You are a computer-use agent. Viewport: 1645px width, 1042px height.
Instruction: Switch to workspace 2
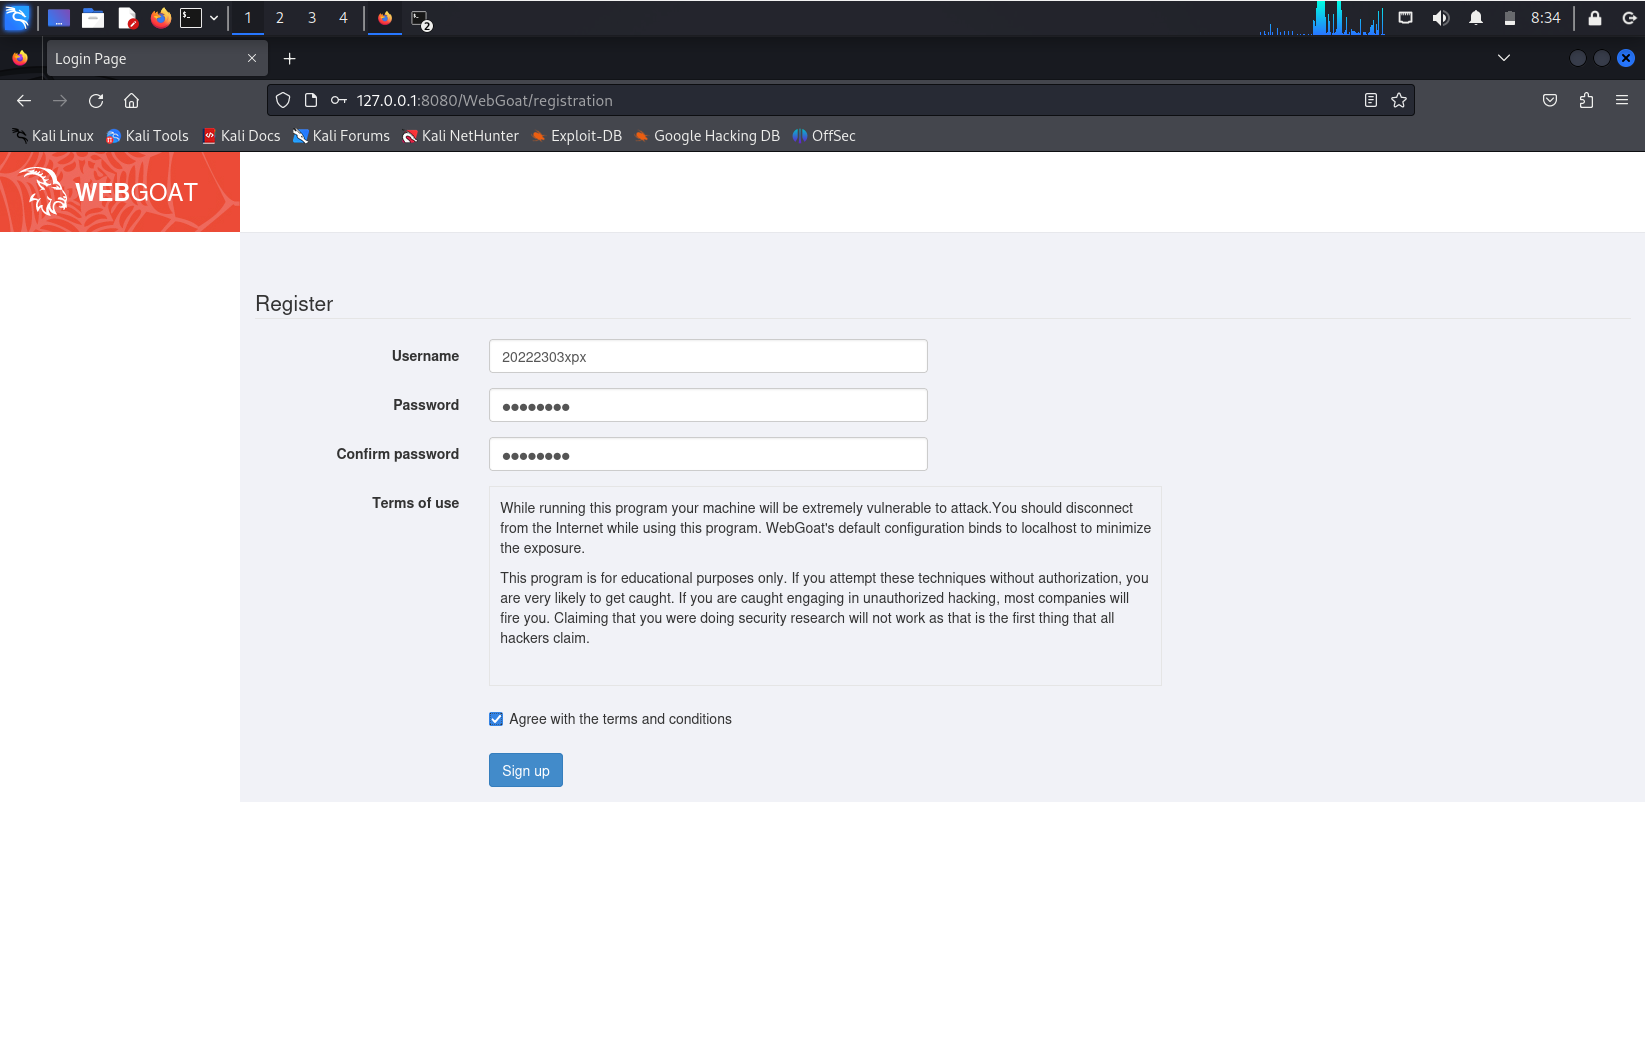(280, 18)
